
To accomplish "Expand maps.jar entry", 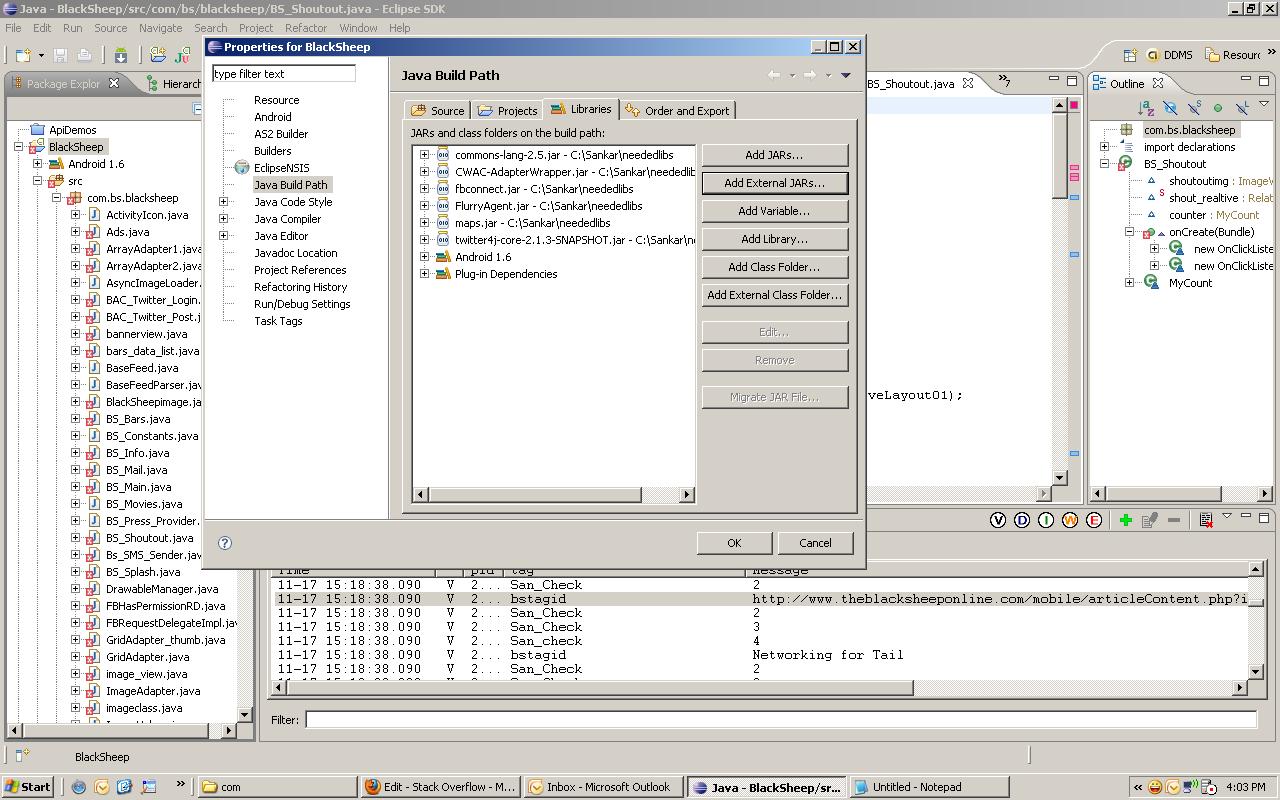I will tap(424, 223).
